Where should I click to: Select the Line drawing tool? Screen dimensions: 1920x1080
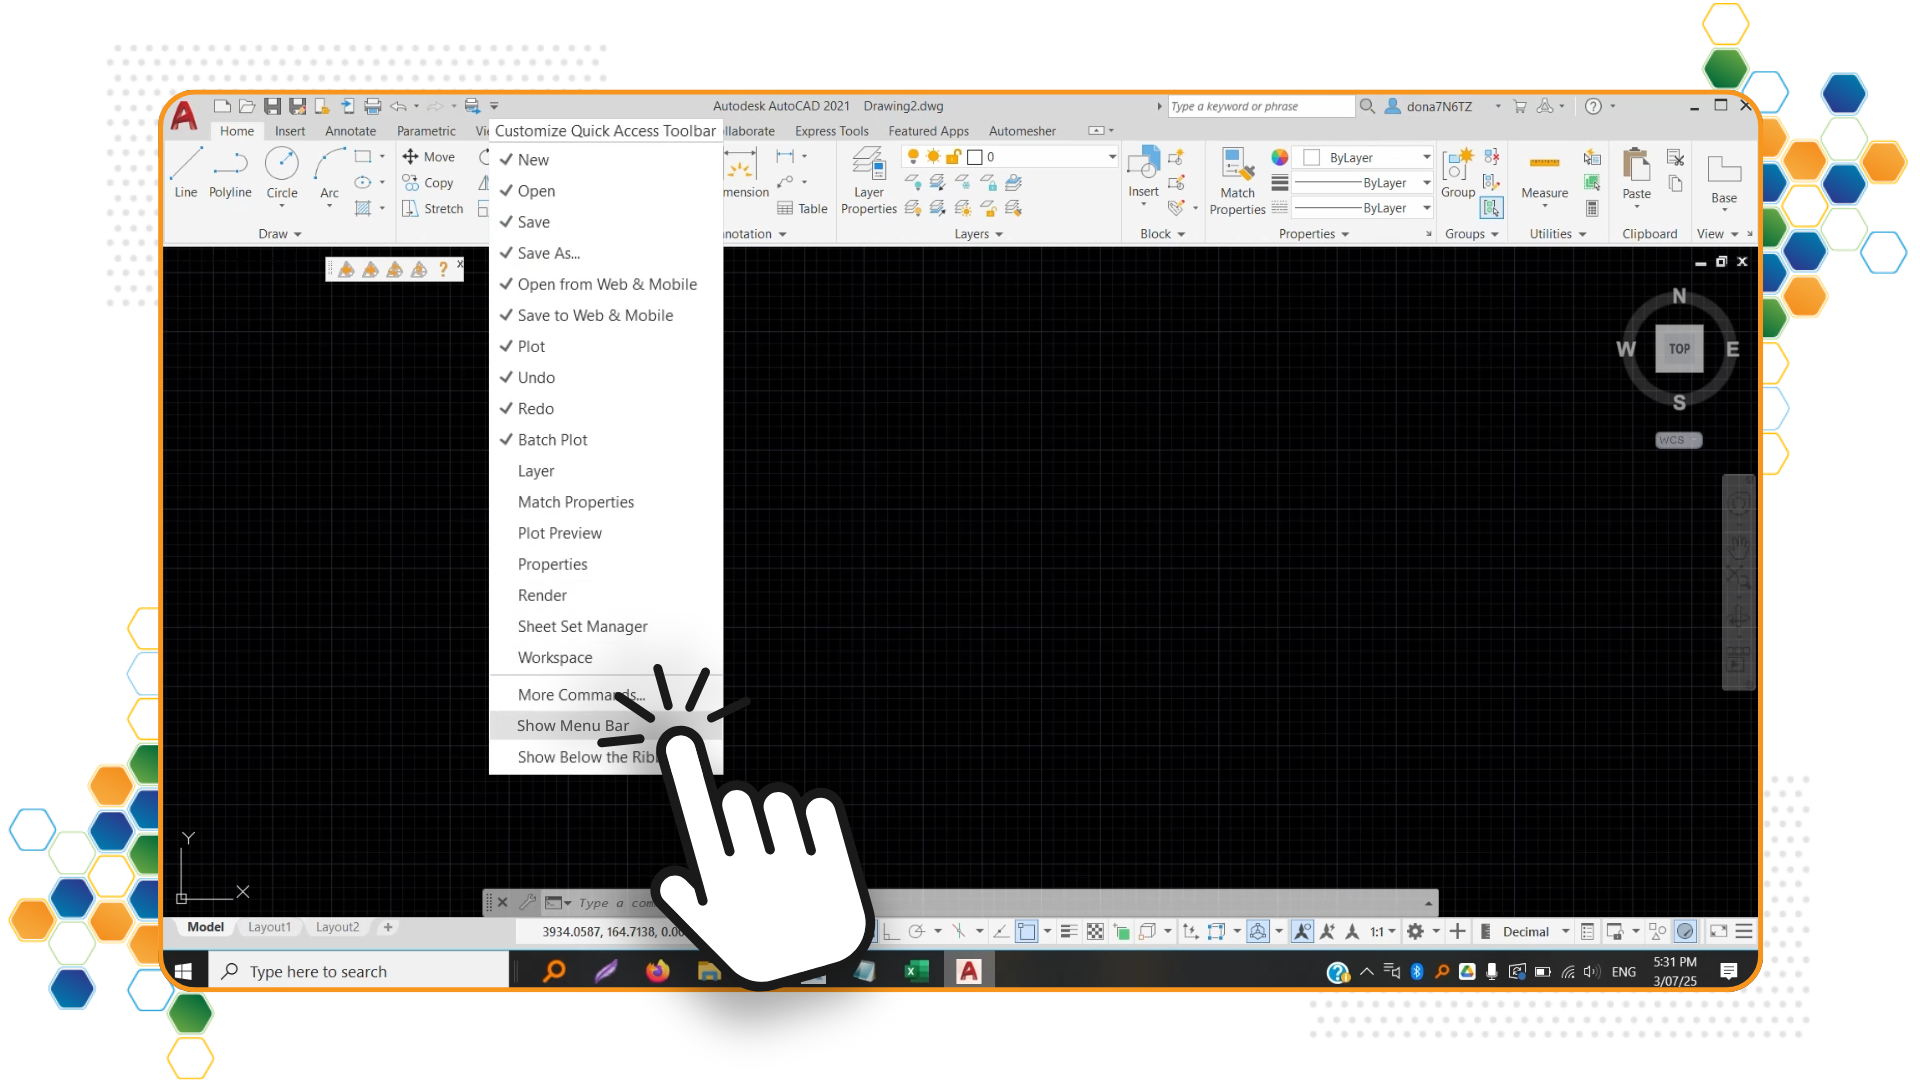(186, 172)
